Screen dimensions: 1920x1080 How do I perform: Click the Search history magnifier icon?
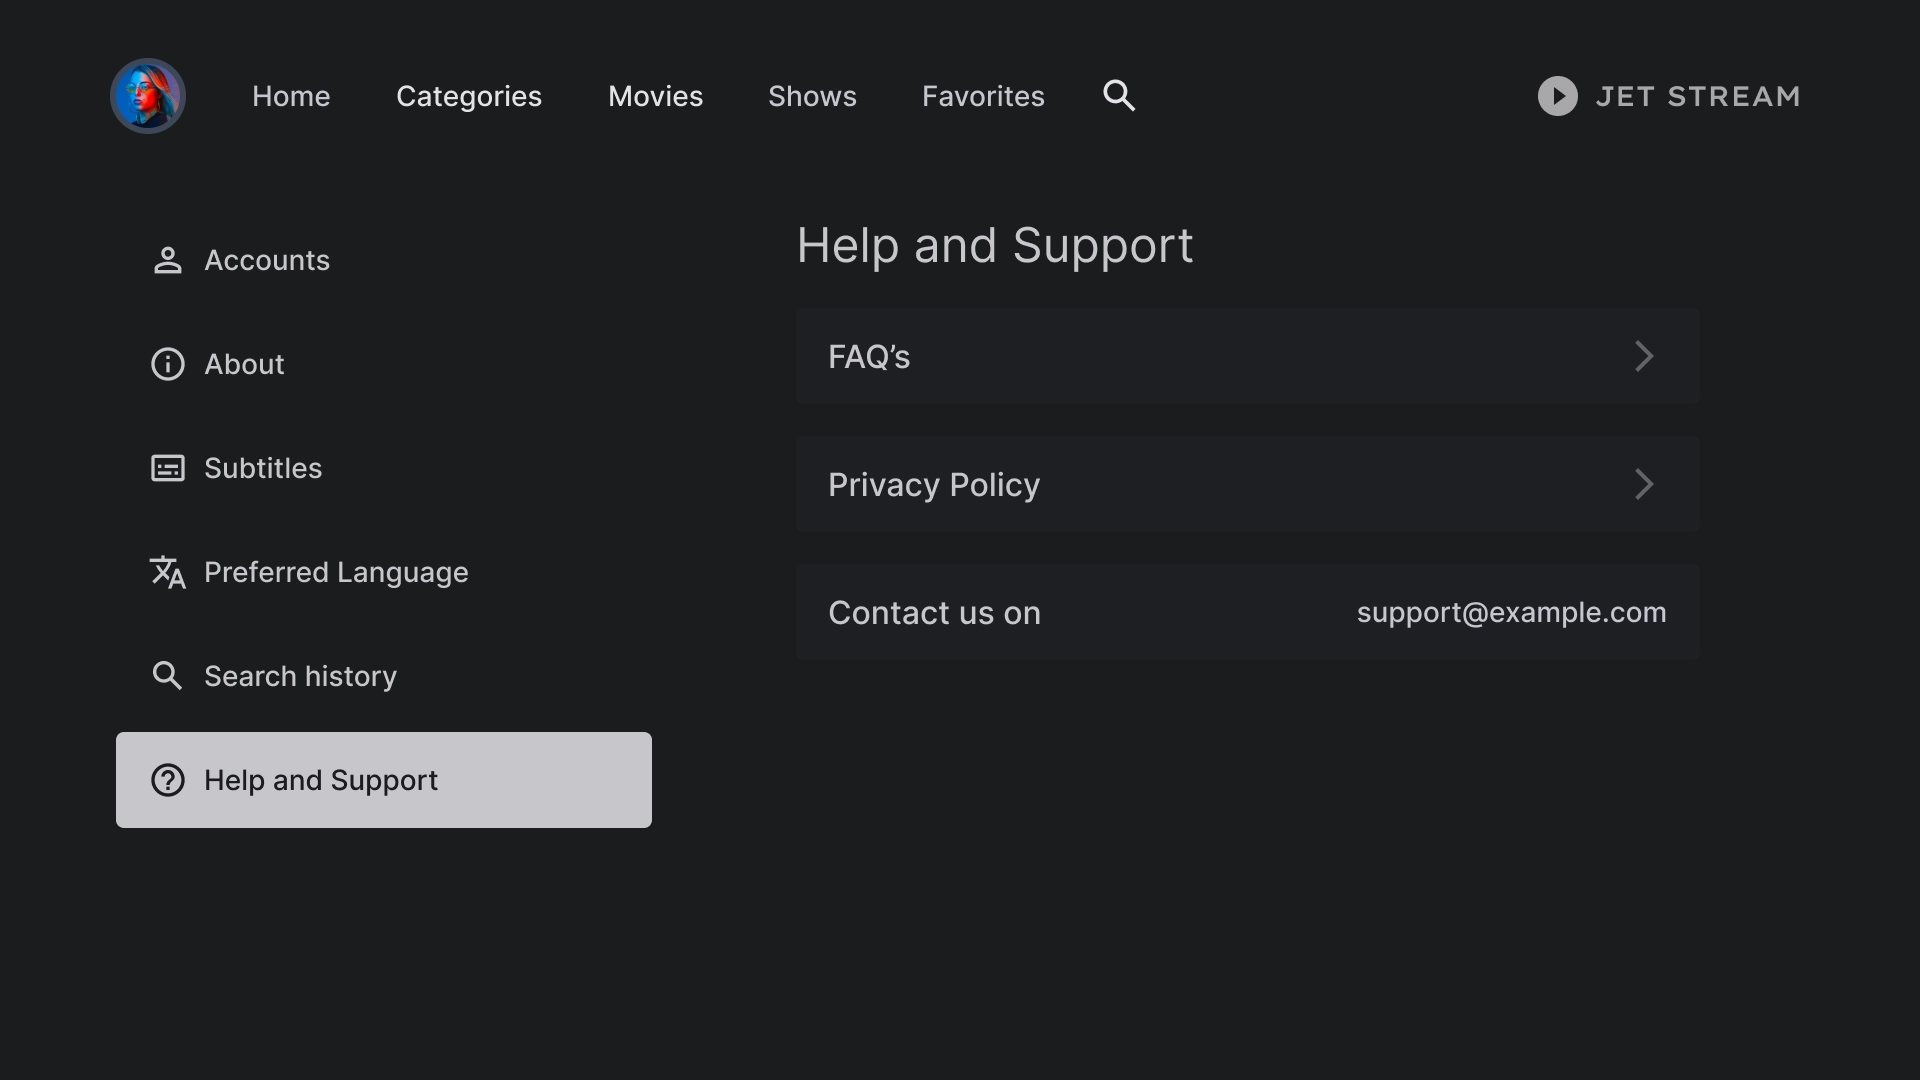pos(167,676)
